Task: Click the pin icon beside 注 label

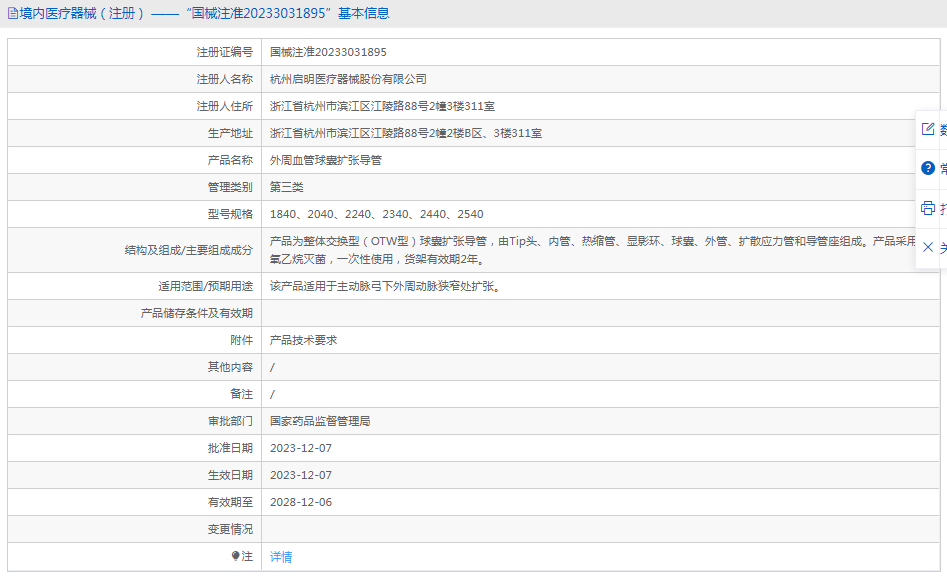Action: (x=236, y=556)
